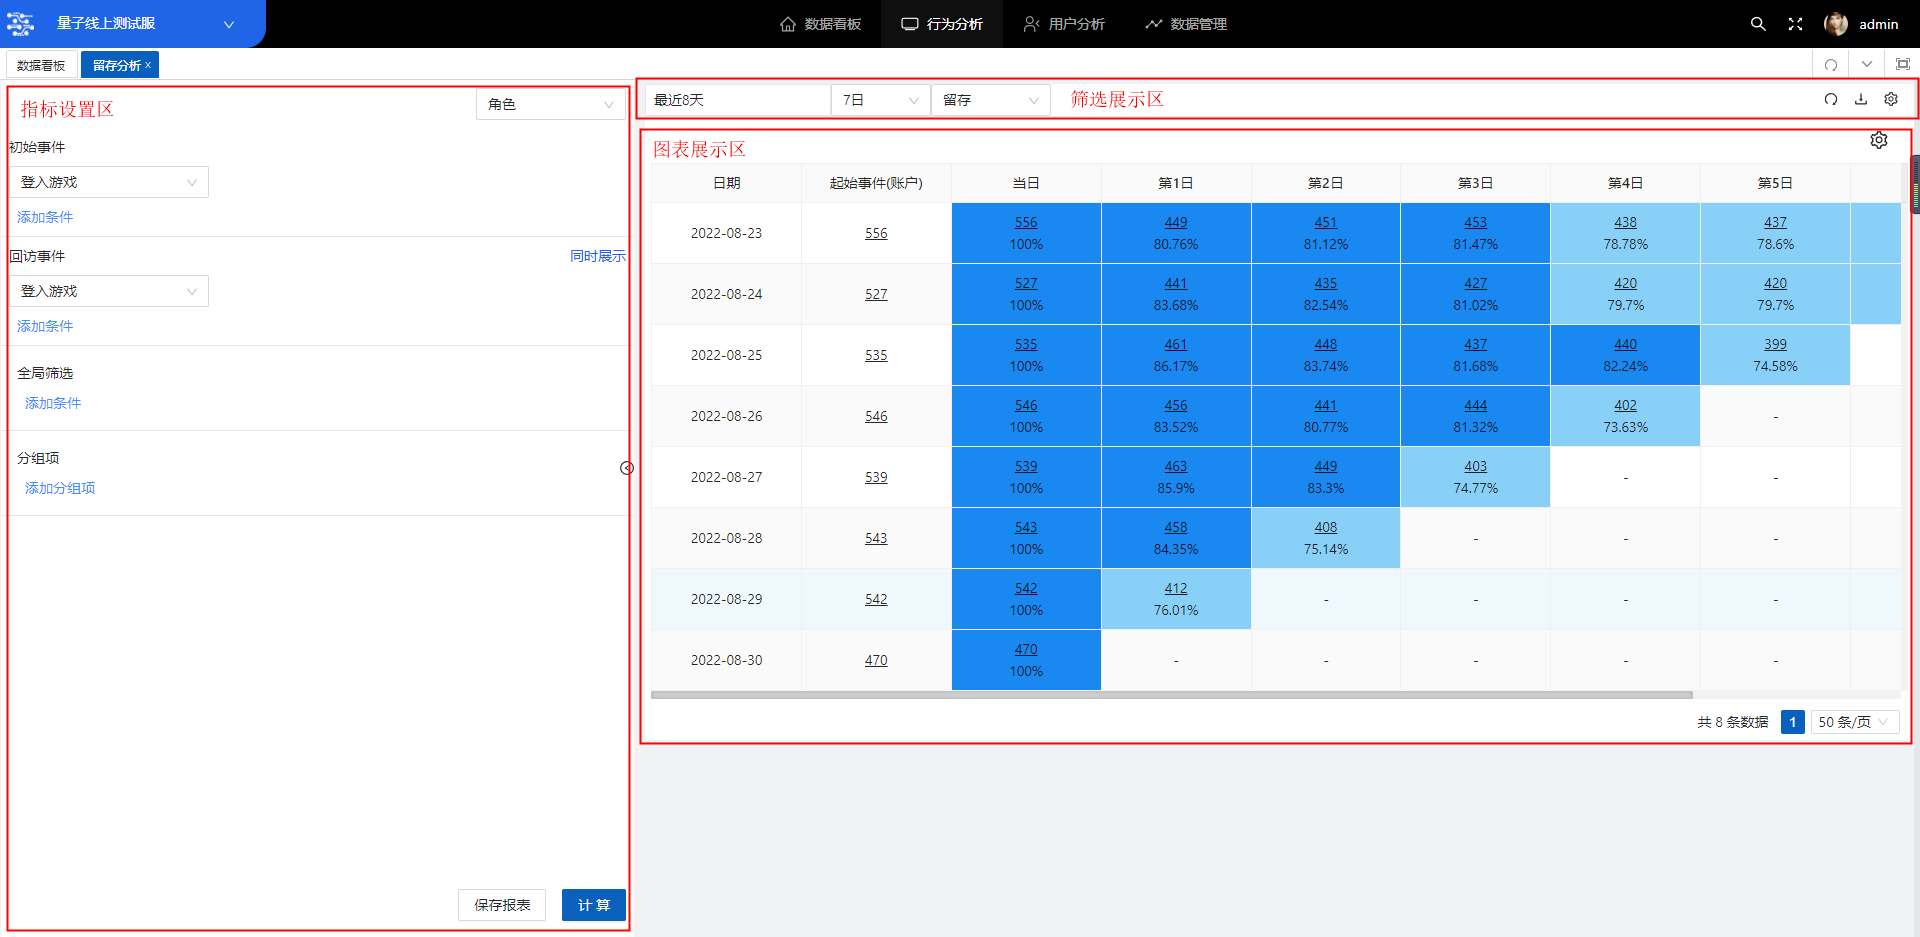
Task: Click the 同时展示 link
Action: (598, 256)
